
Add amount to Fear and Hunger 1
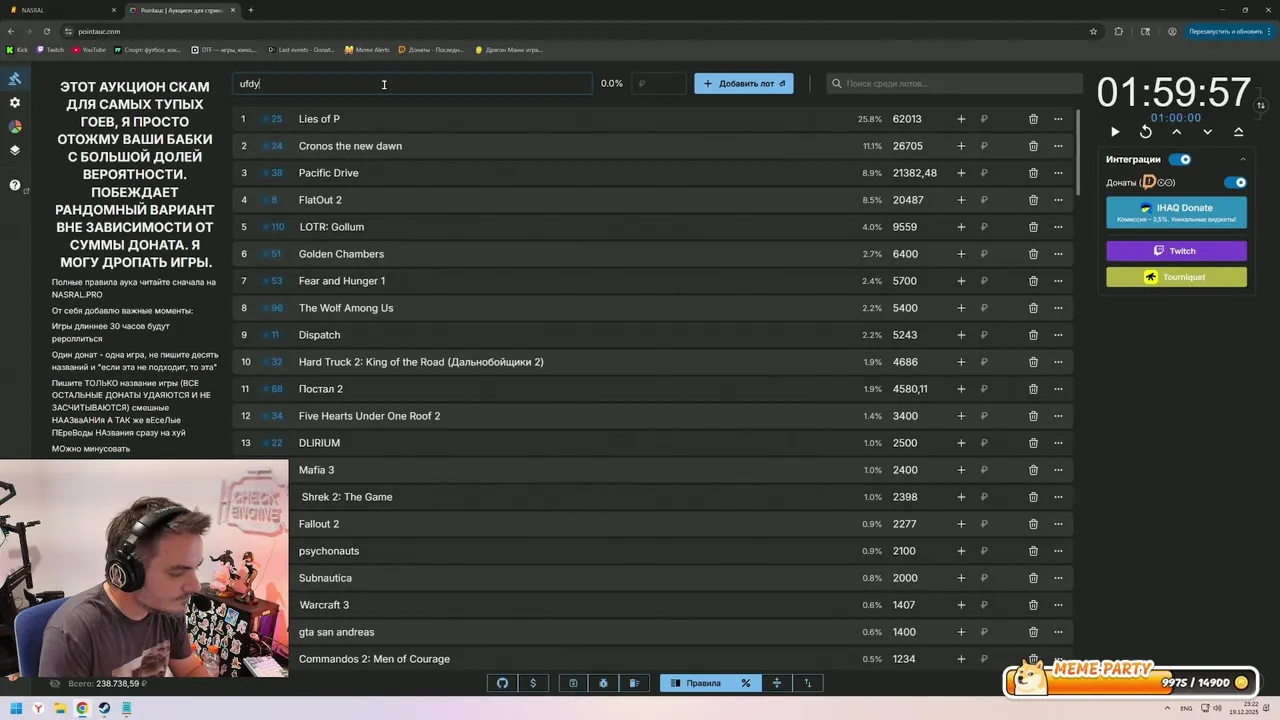pos(961,281)
